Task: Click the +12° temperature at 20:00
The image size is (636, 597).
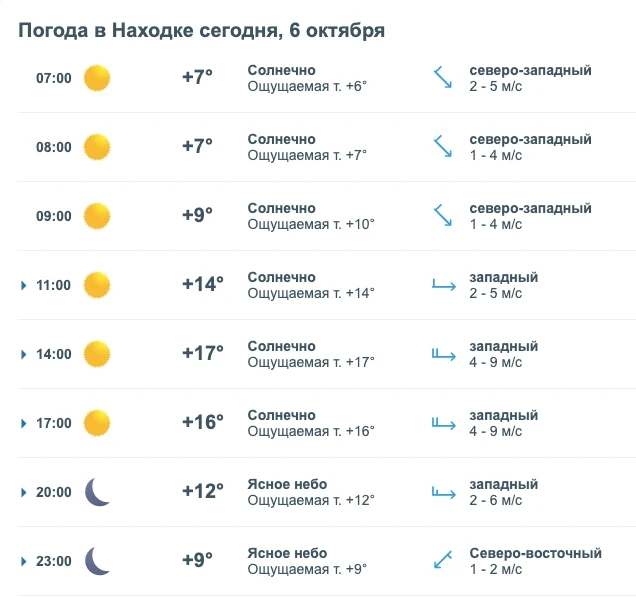Action: (x=203, y=491)
